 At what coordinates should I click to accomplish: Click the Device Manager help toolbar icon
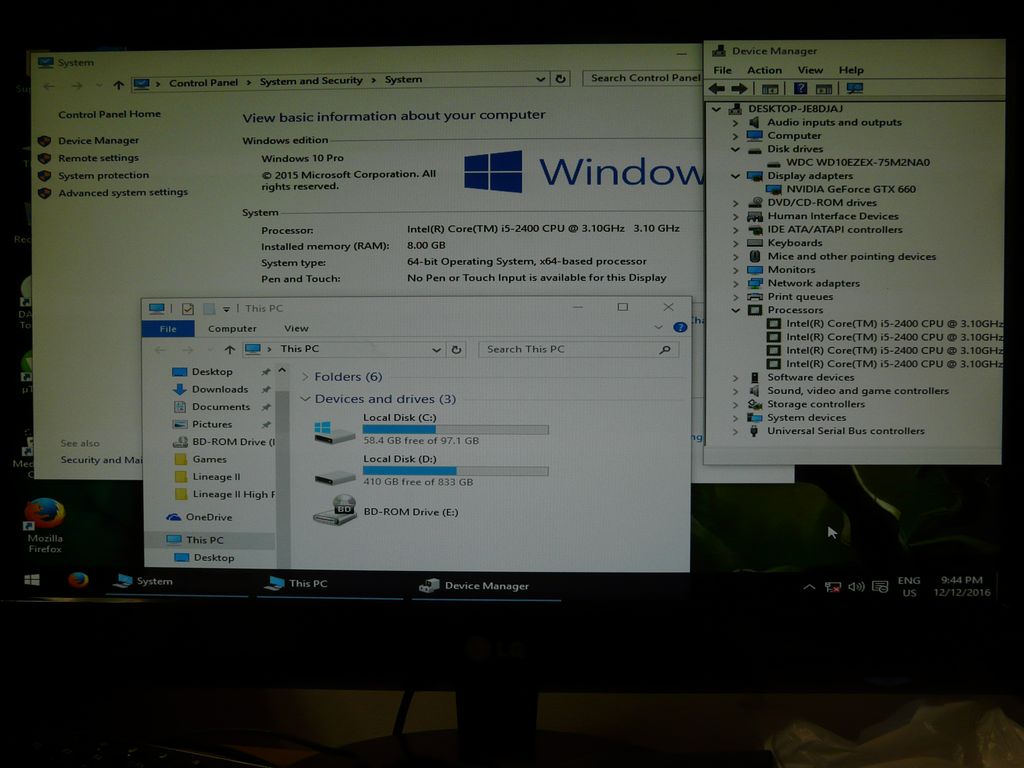coord(799,88)
